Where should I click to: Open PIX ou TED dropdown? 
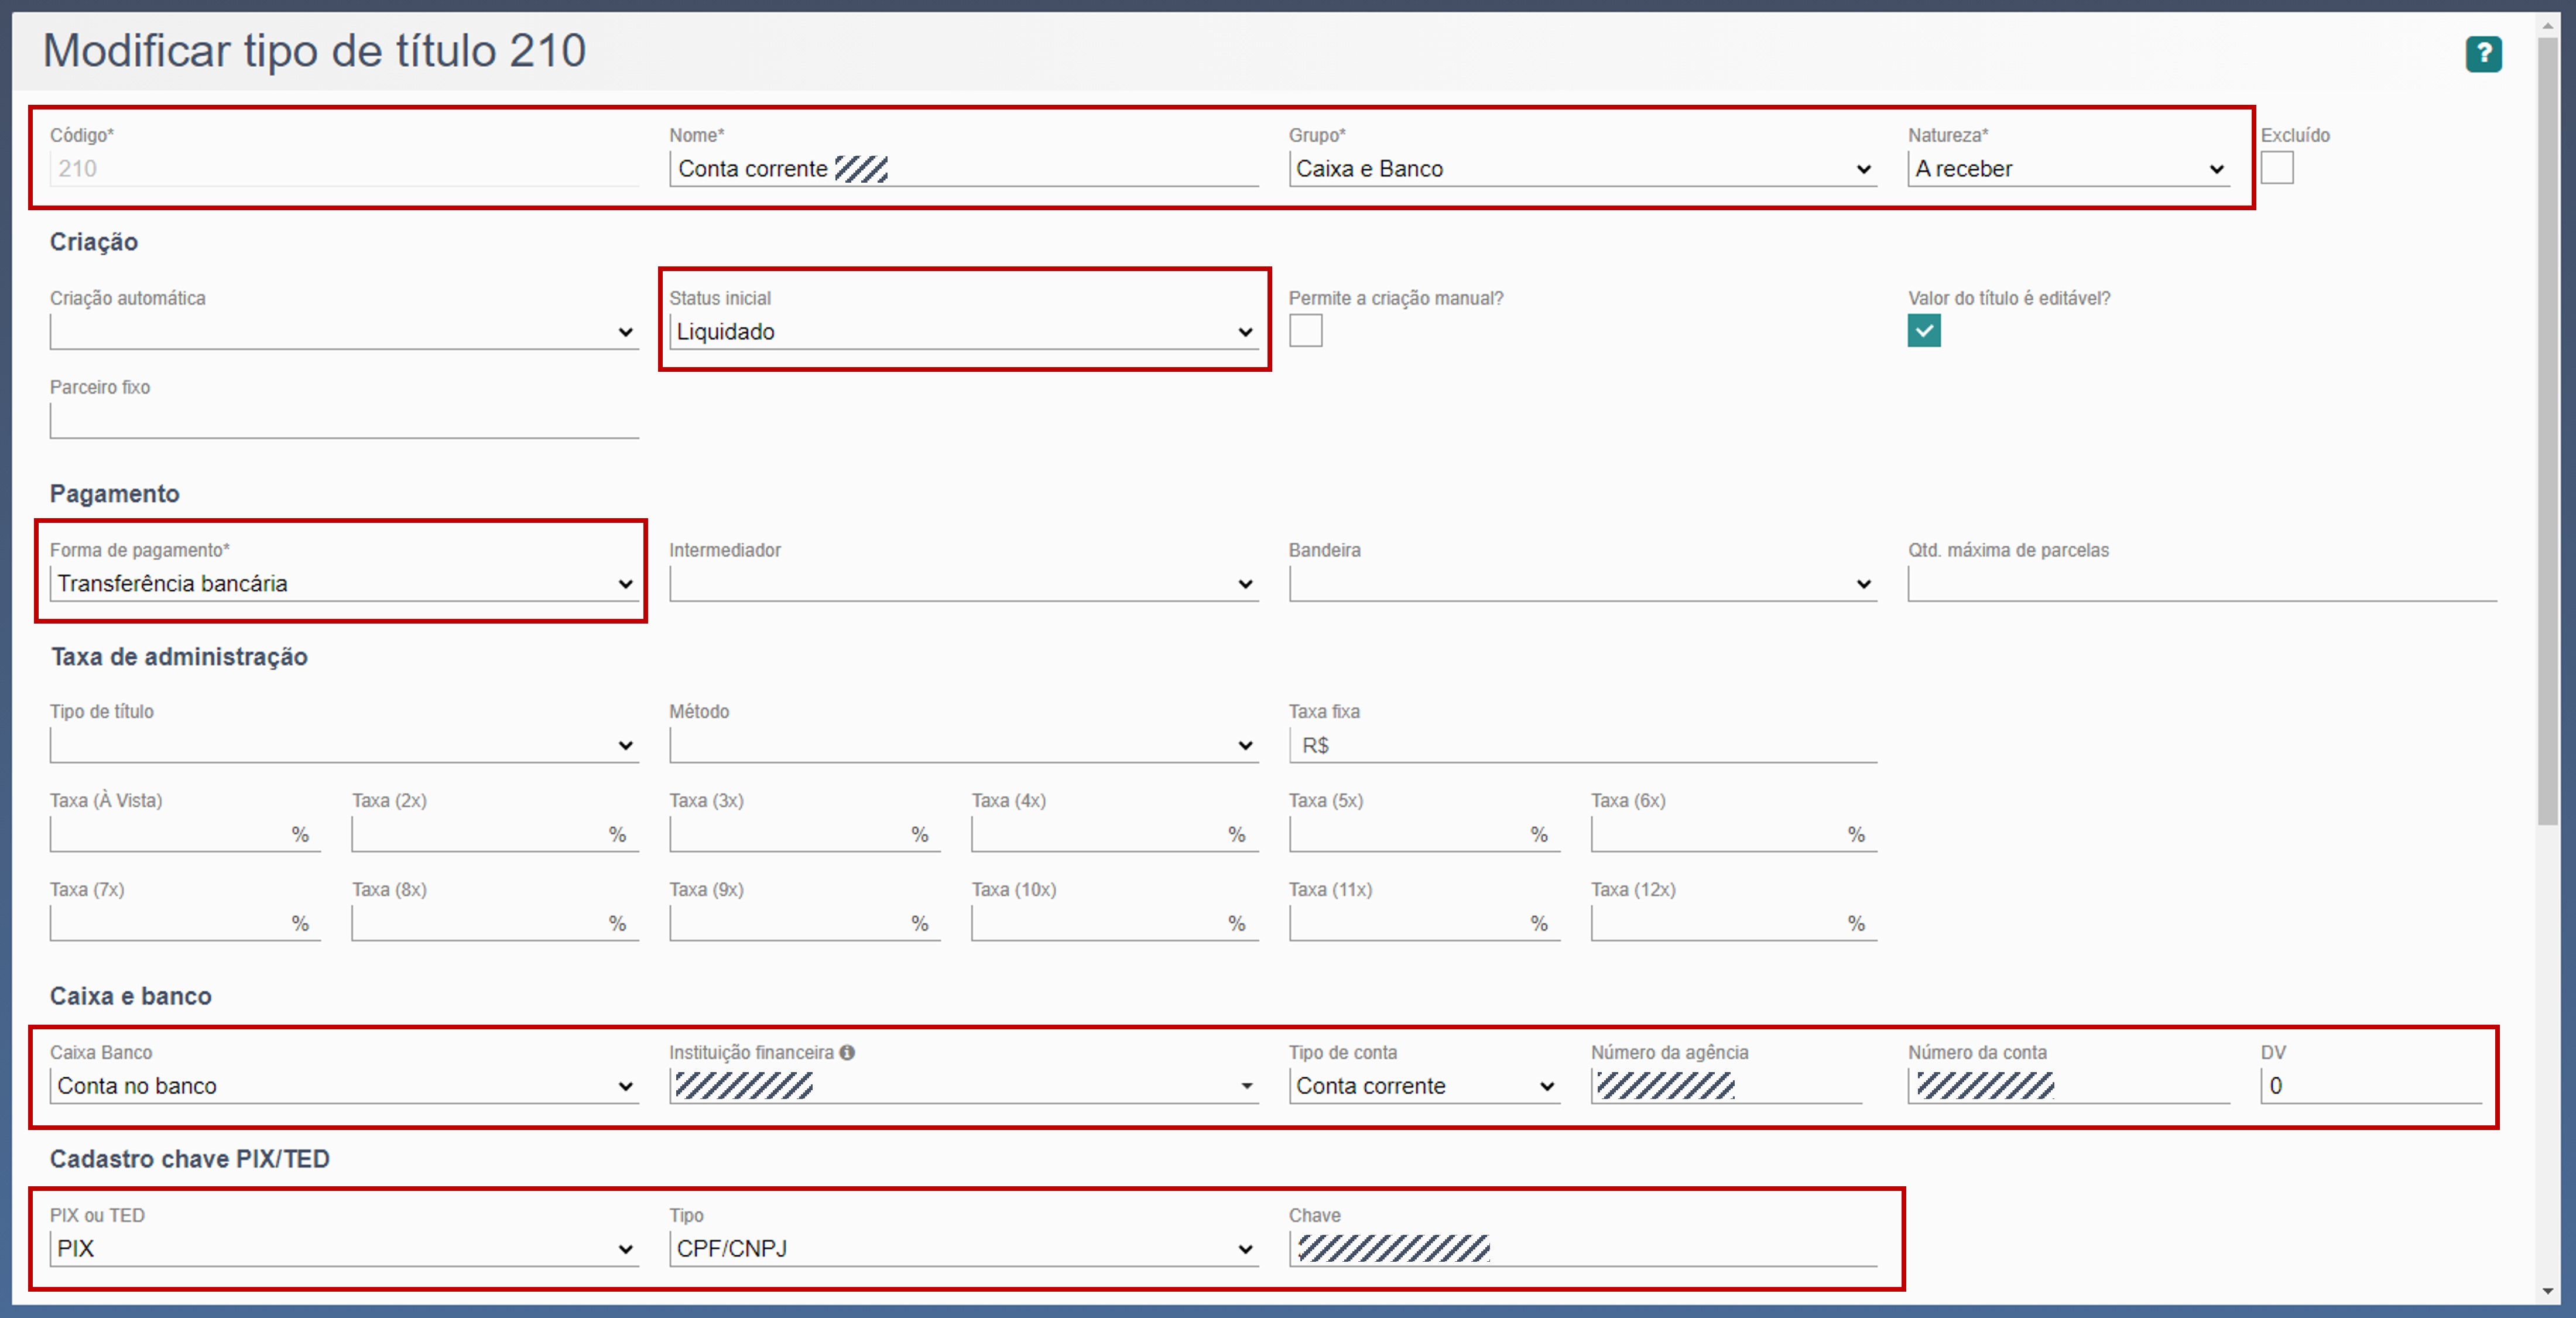click(x=343, y=1249)
